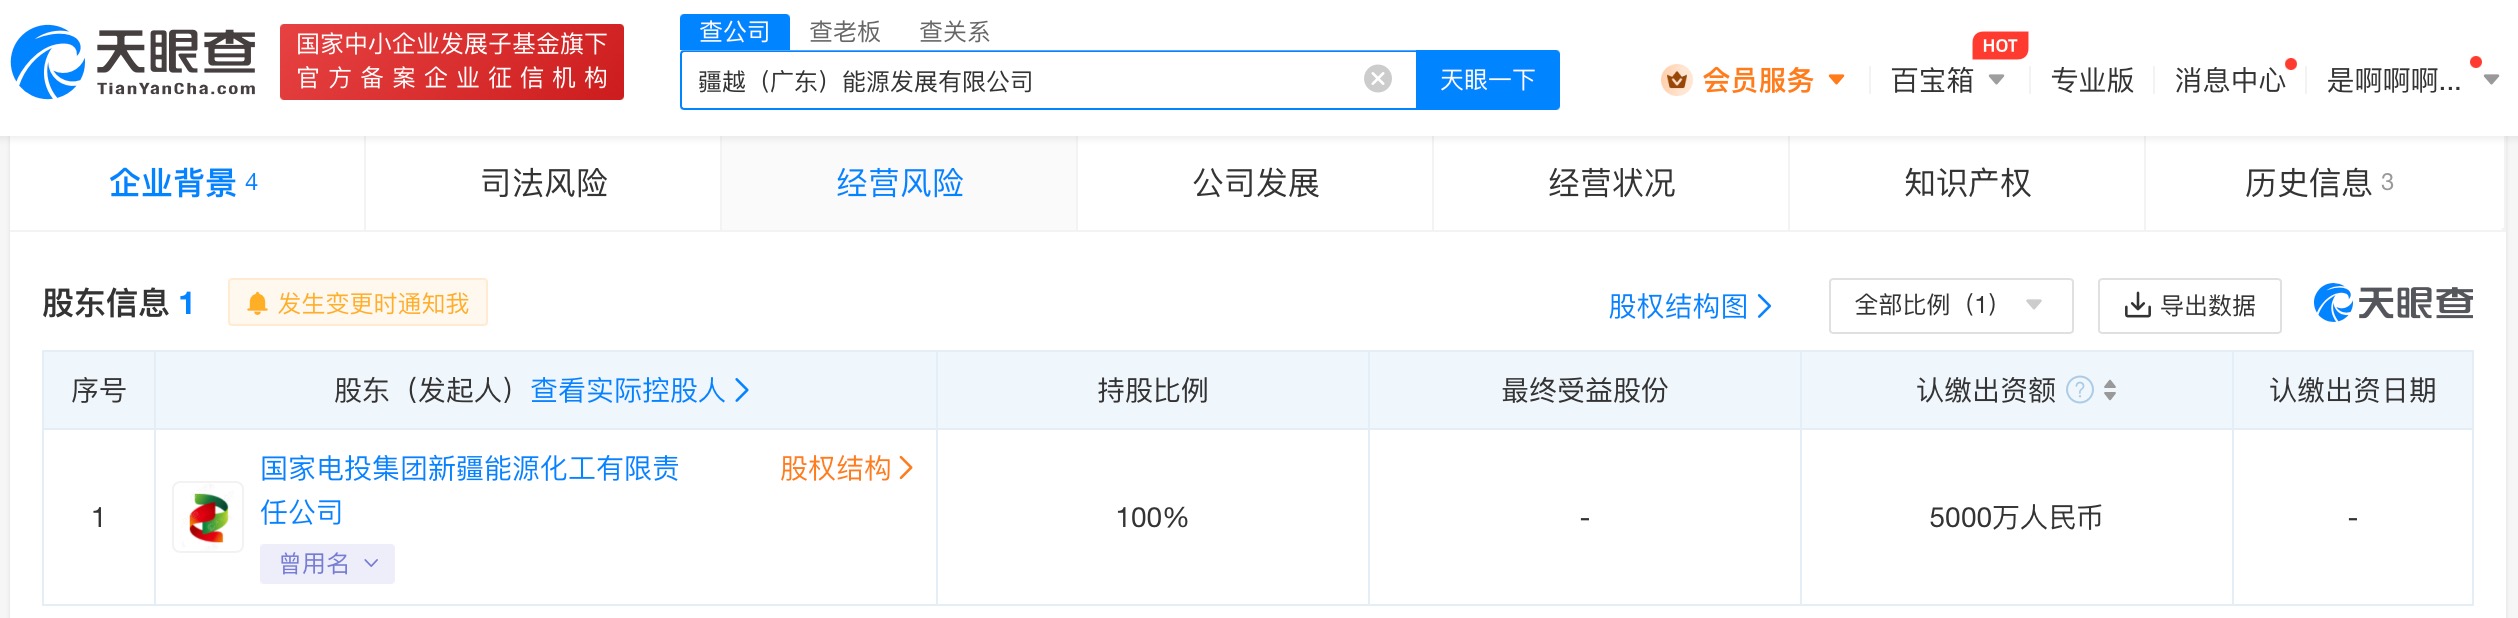Click the 100% shareholding ratio cell
This screenshot has width=2518, height=618.
[1152, 517]
